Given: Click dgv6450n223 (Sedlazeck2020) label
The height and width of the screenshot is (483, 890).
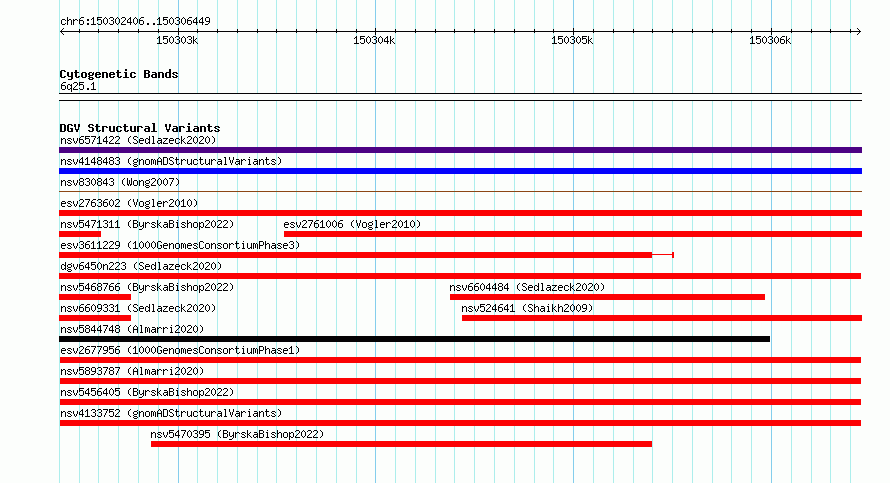Looking at the screenshot, I should 141,266.
